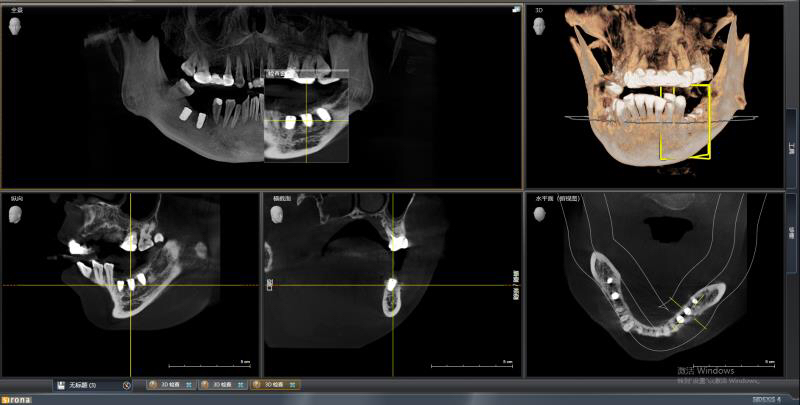This screenshot has height=405, width=800.
Task: Click the head icon in axial view
Action: click(x=541, y=214)
